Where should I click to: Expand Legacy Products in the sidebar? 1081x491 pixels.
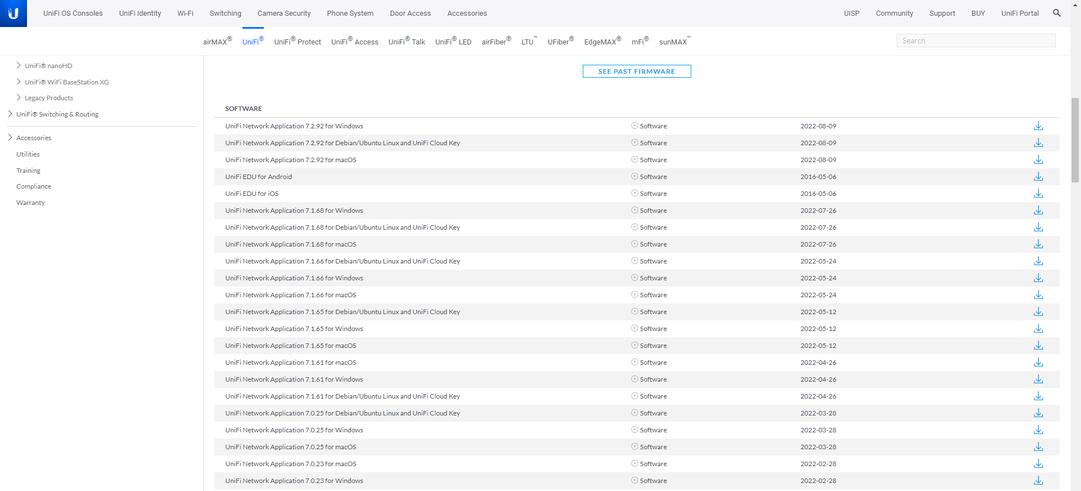pos(18,98)
